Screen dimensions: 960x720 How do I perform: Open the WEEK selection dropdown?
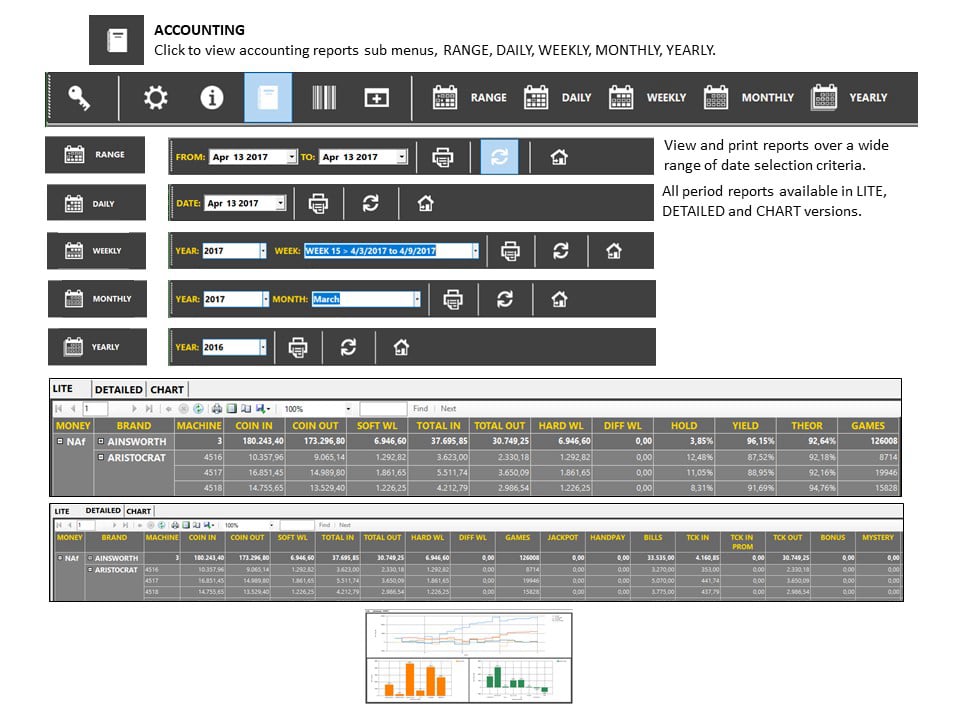coord(475,250)
